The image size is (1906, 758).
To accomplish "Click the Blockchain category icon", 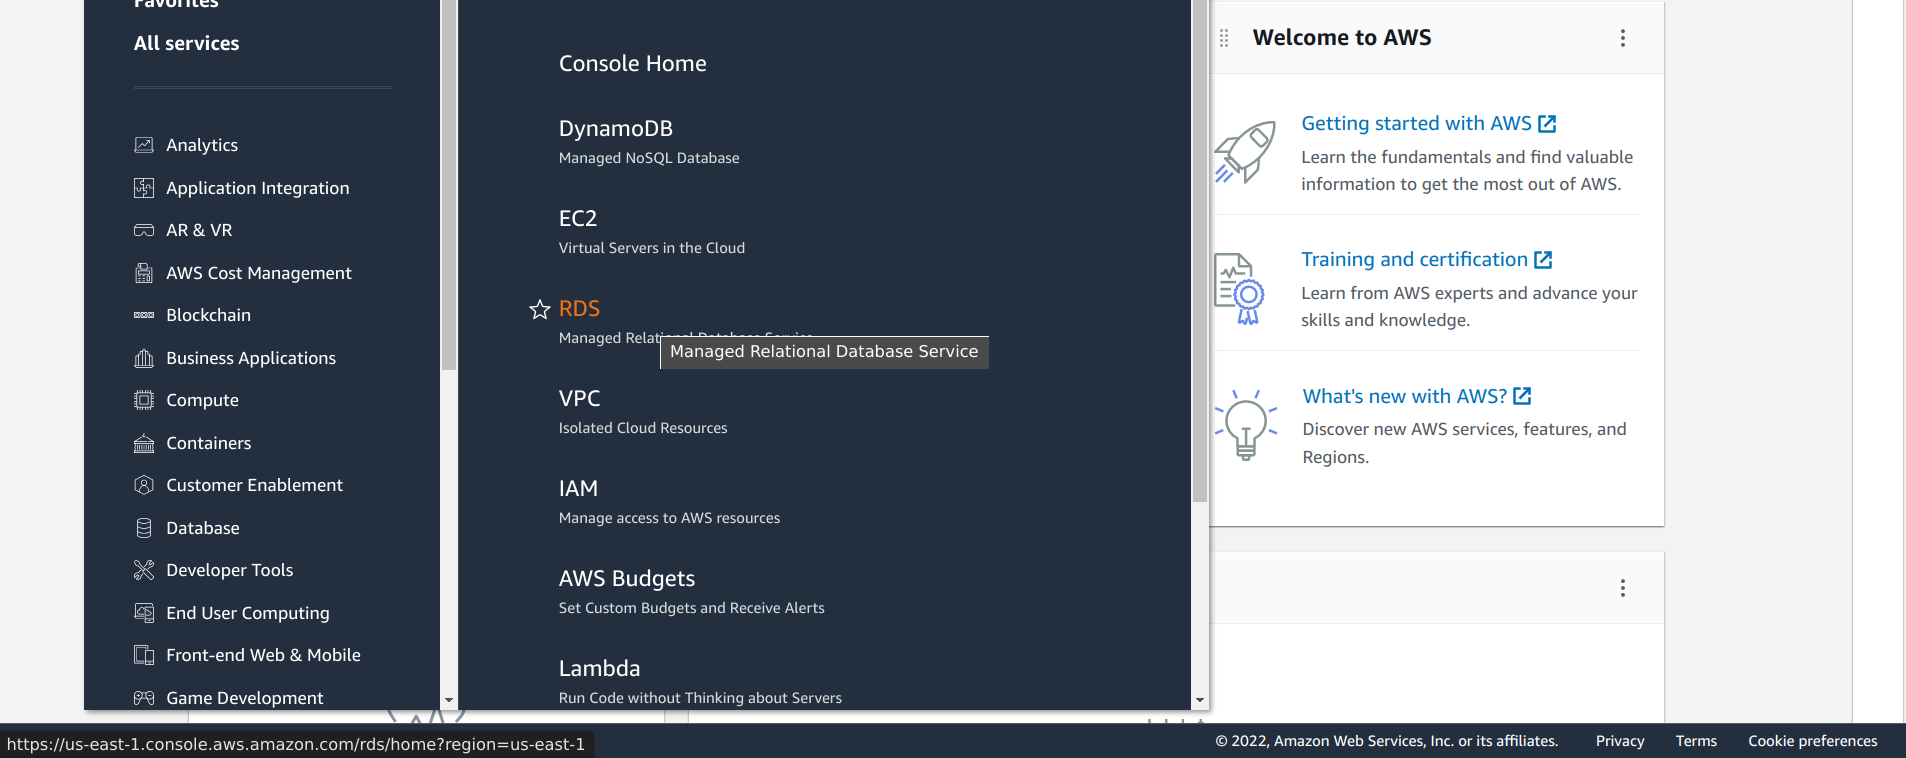I will point(144,315).
